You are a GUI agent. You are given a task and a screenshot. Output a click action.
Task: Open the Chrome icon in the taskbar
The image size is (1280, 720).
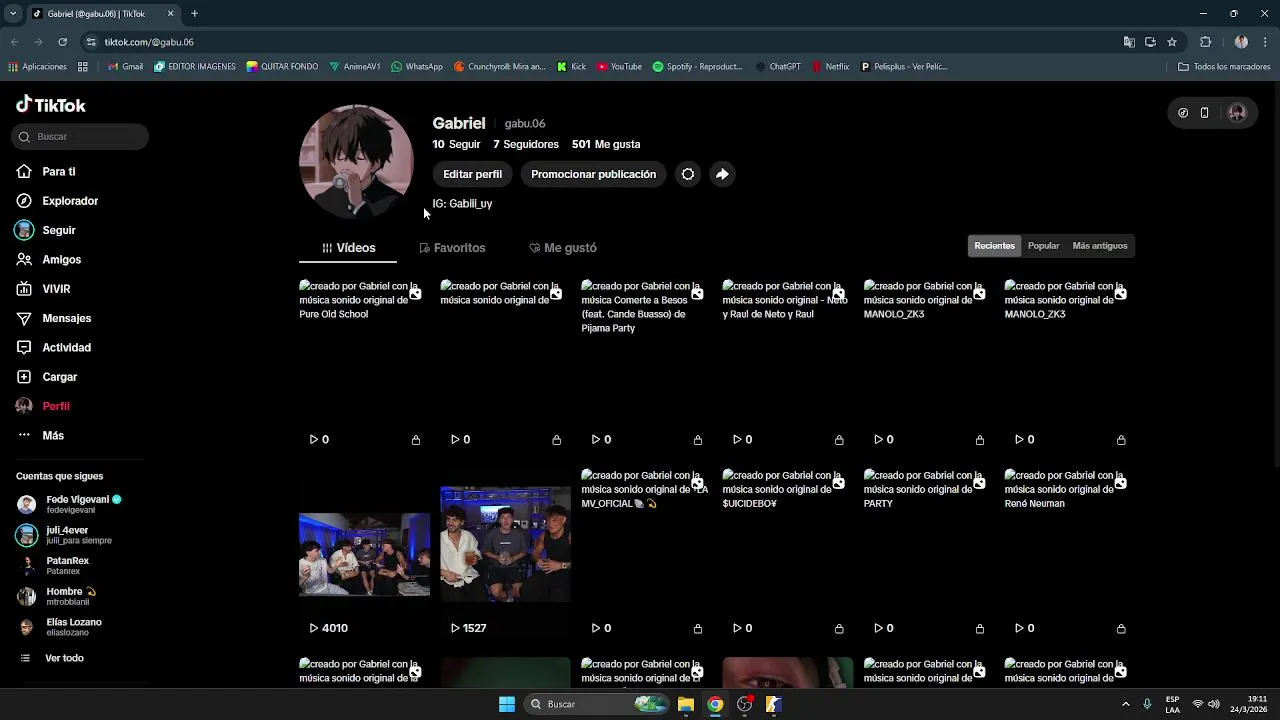pyautogui.click(x=715, y=704)
